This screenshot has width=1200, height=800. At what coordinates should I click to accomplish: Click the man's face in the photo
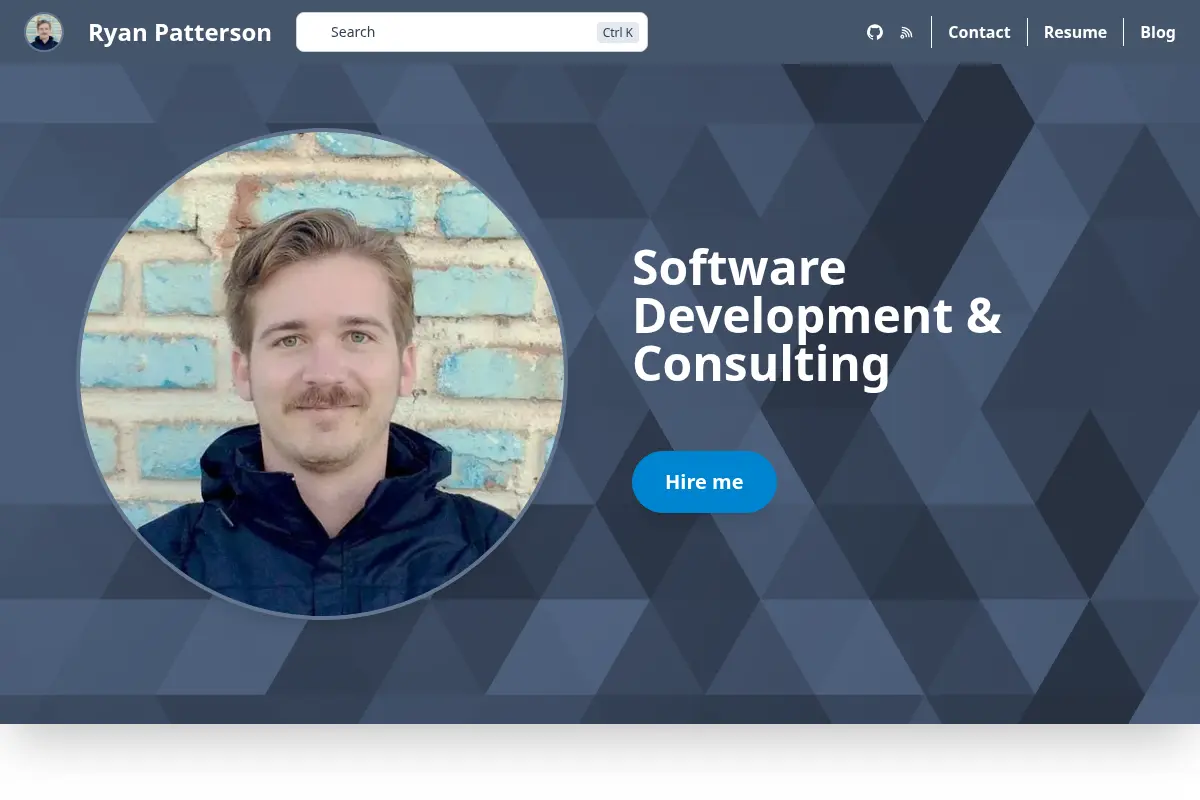coord(318,340)
